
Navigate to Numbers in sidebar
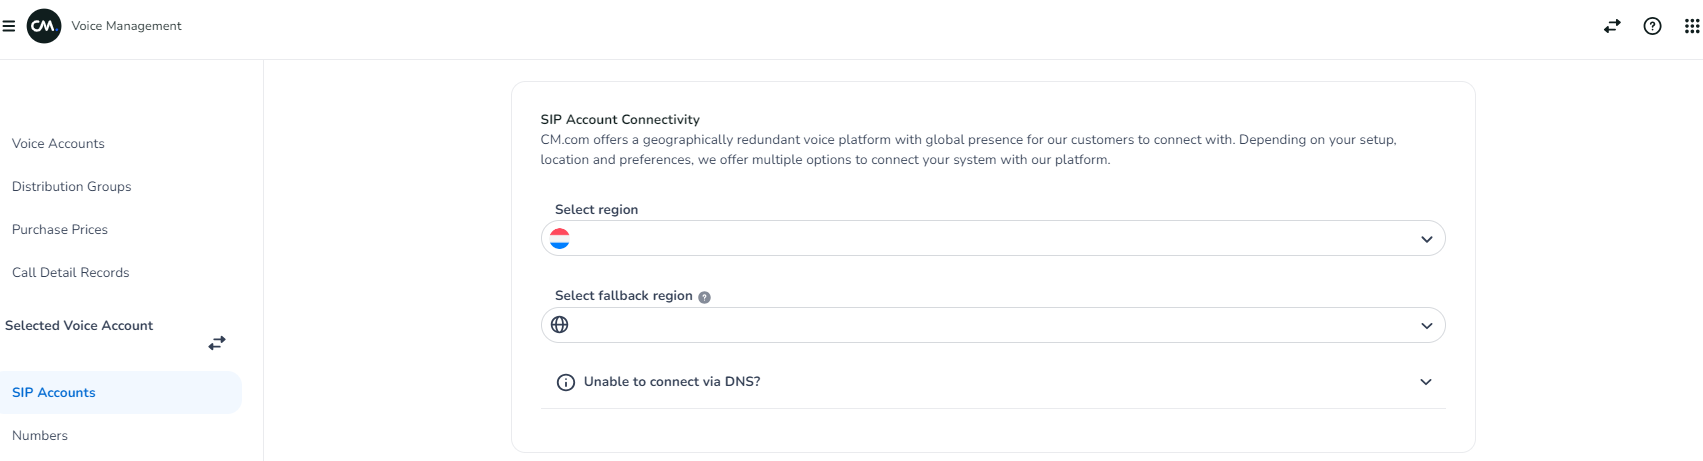pyautogui.click(x=40, y=436)
